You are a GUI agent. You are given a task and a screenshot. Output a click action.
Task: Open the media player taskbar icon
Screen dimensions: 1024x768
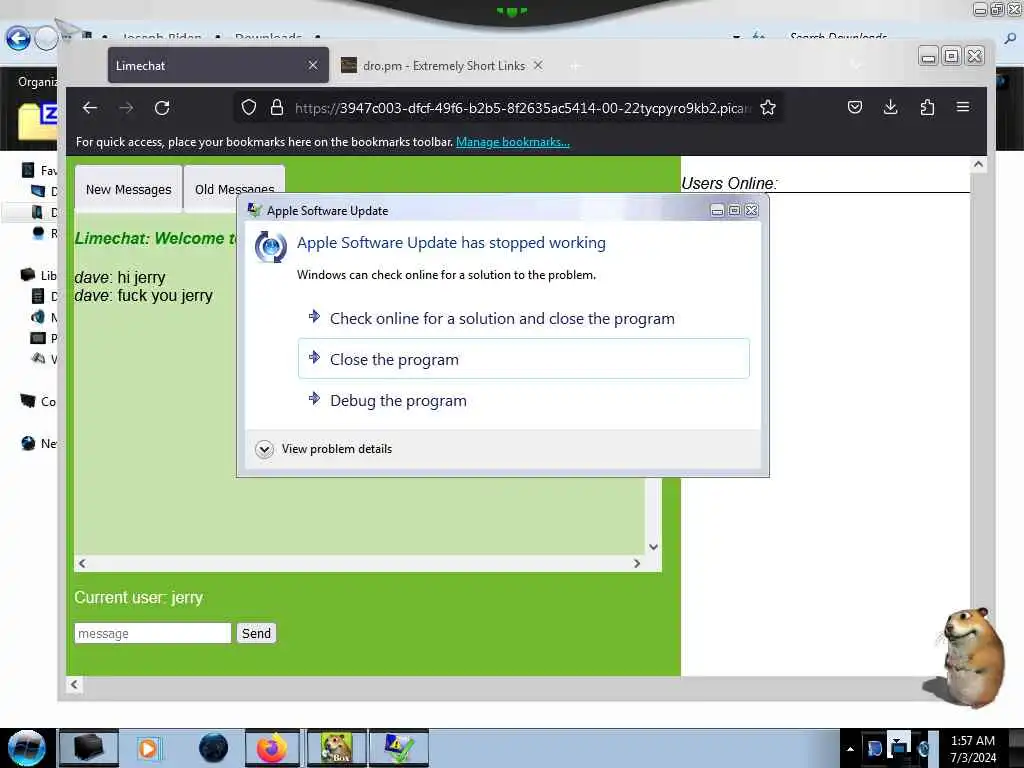(x=148, y=748)
